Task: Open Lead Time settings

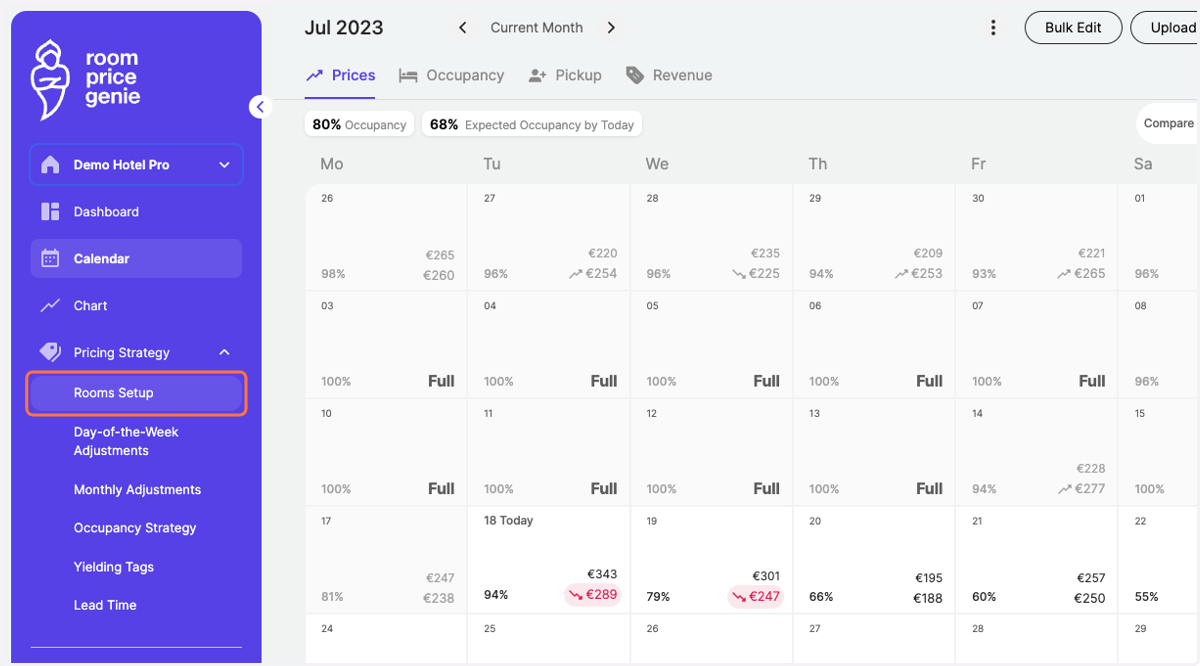Action: (105, 605)
